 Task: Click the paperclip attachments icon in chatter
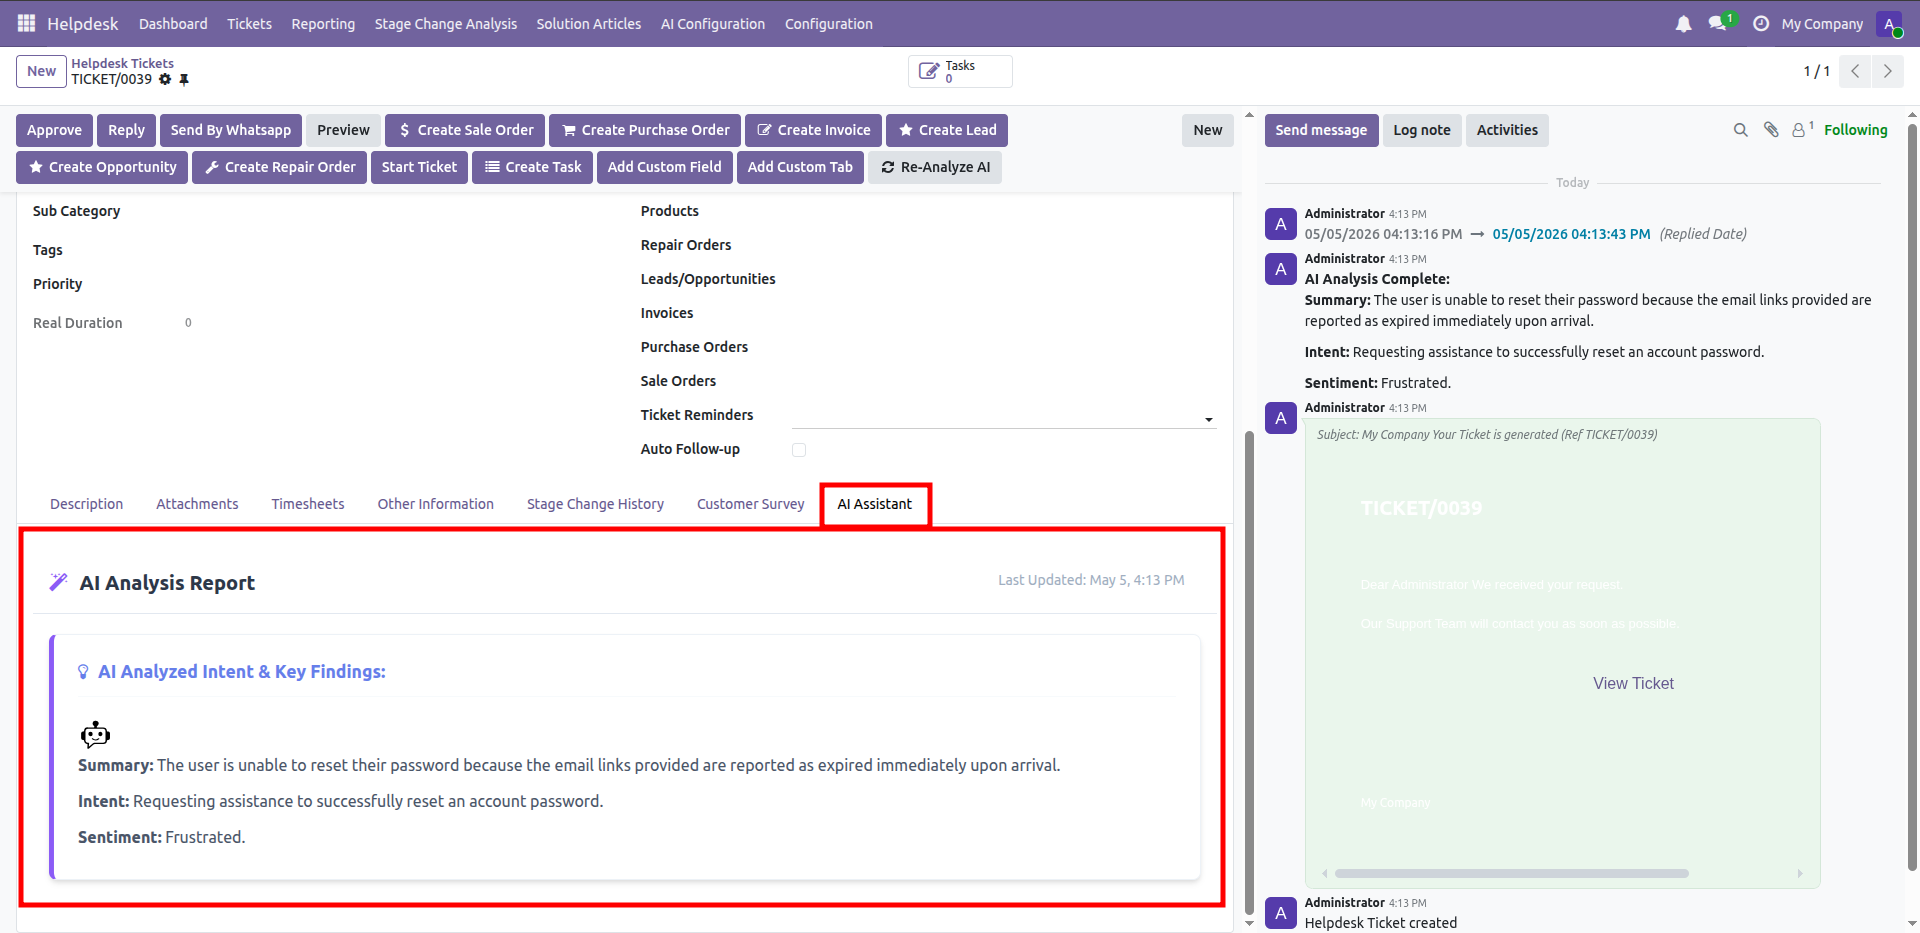pos(1771,130)
